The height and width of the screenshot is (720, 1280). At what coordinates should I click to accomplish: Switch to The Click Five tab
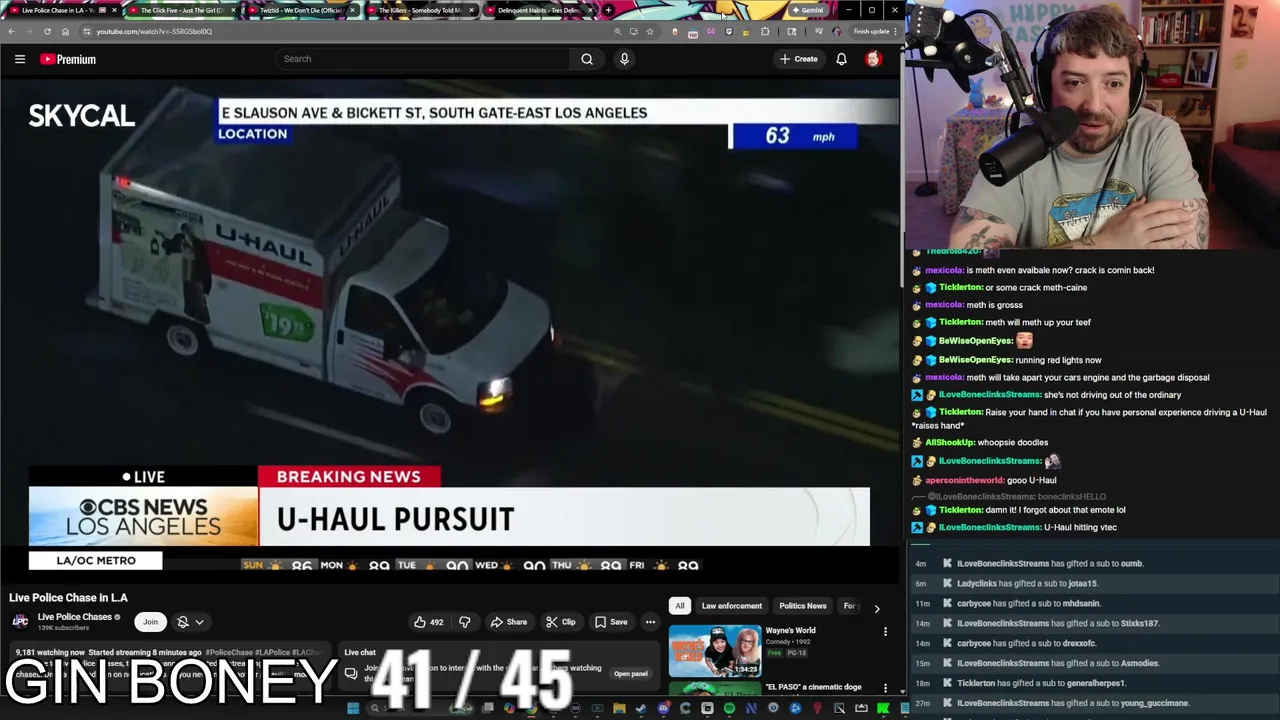(180, 10)
